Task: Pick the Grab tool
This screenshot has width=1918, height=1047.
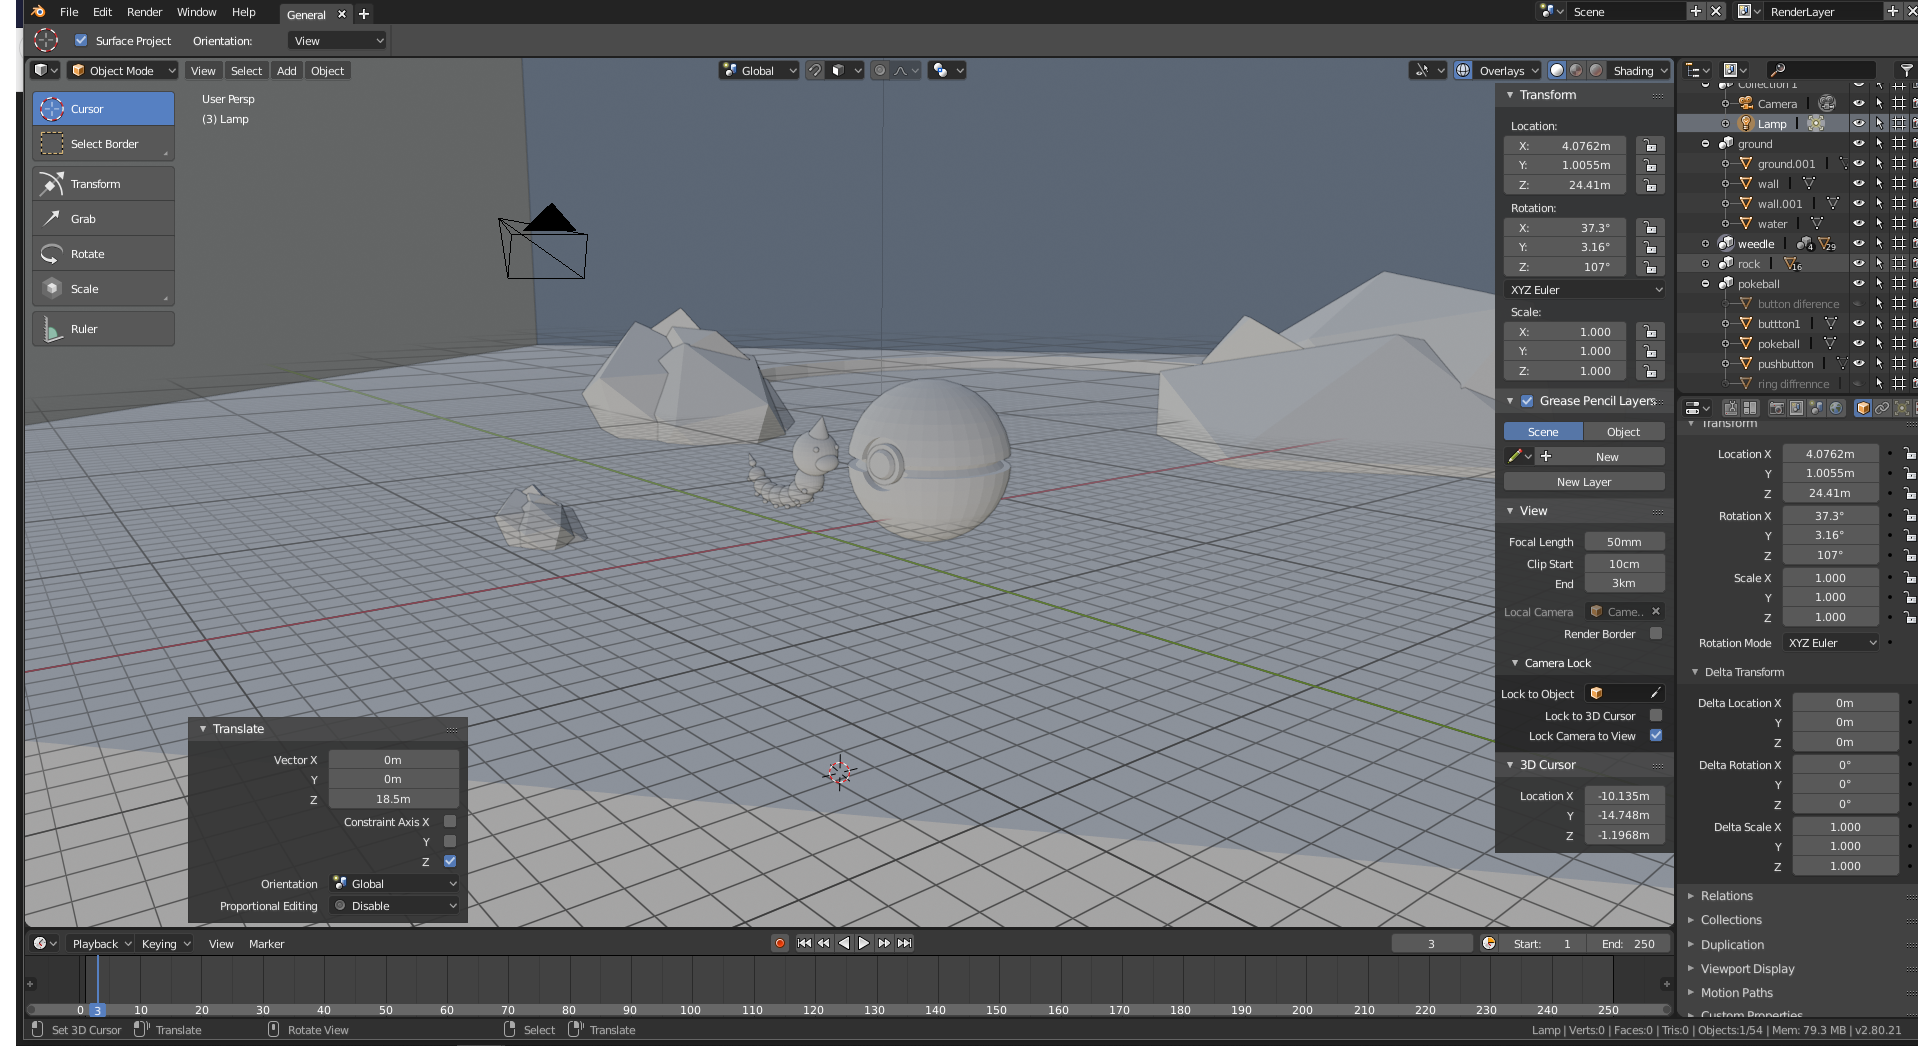Action: click(103, 219)
